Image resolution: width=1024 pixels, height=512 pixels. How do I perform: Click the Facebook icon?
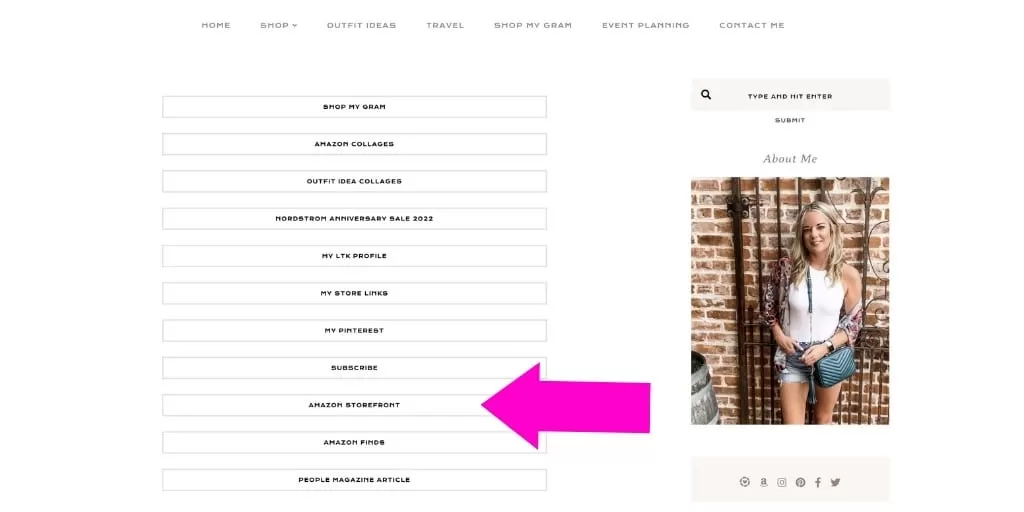818,482
